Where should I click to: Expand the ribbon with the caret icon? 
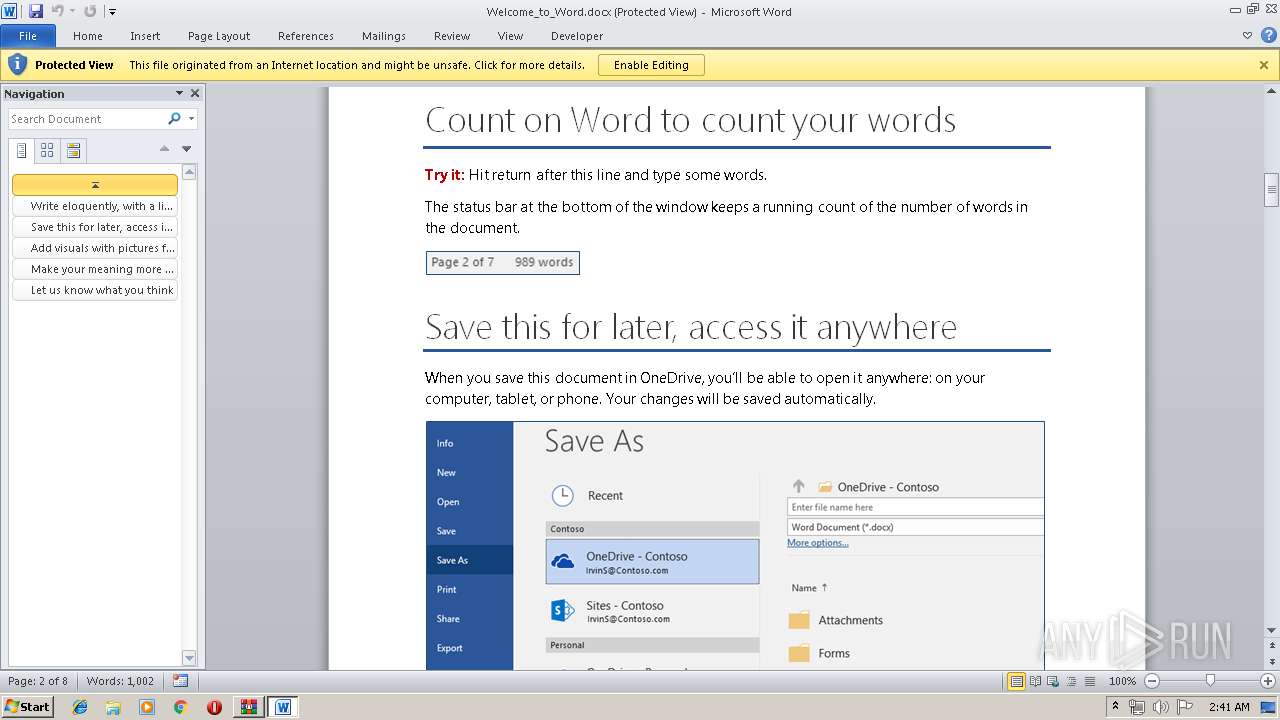1247,36
